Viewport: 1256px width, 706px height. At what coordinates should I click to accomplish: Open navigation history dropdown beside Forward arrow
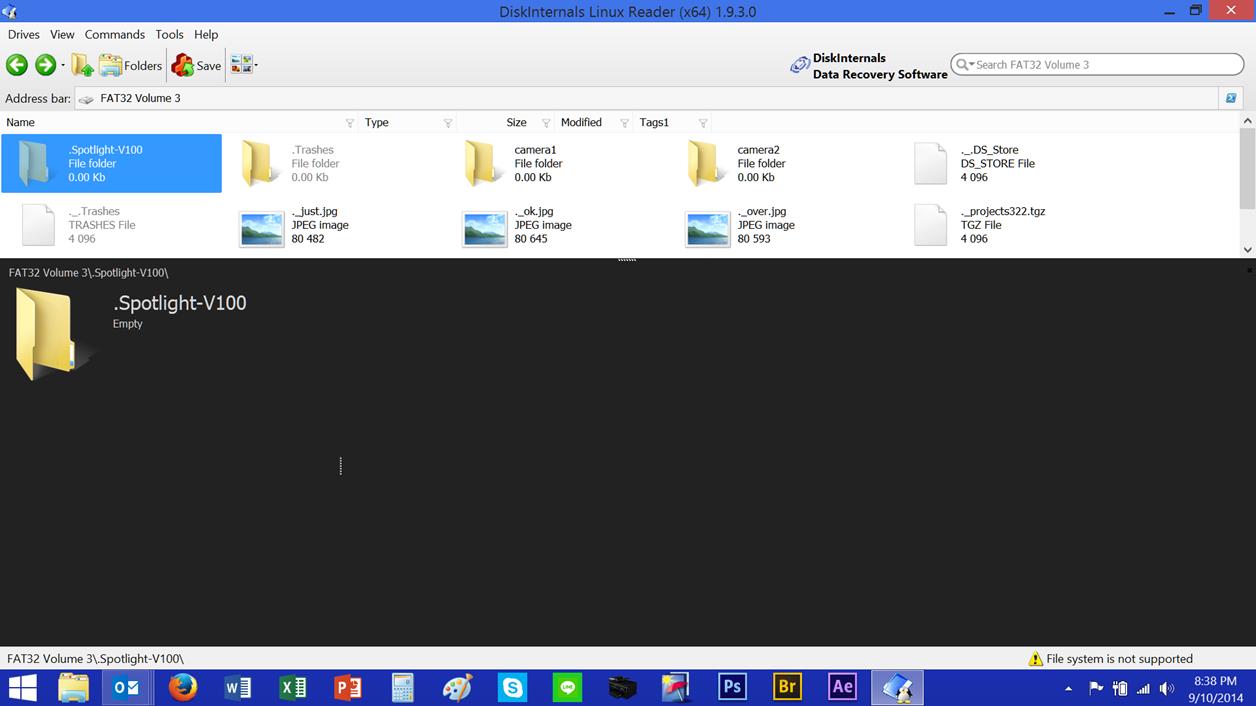[x=62, y=66]
